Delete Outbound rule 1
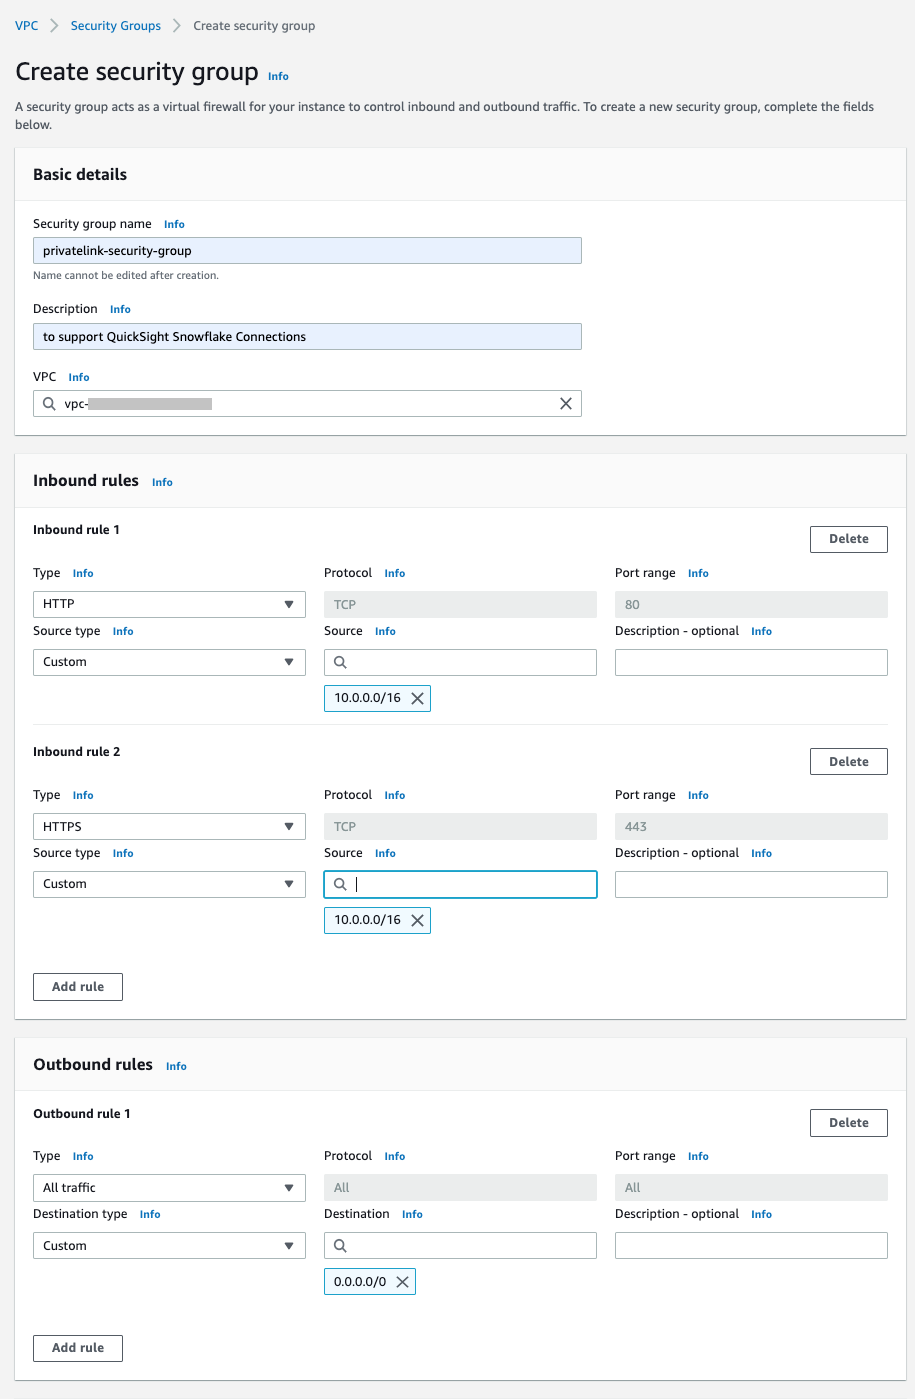The image size is (915, 1399). [x=848, y=1123]
